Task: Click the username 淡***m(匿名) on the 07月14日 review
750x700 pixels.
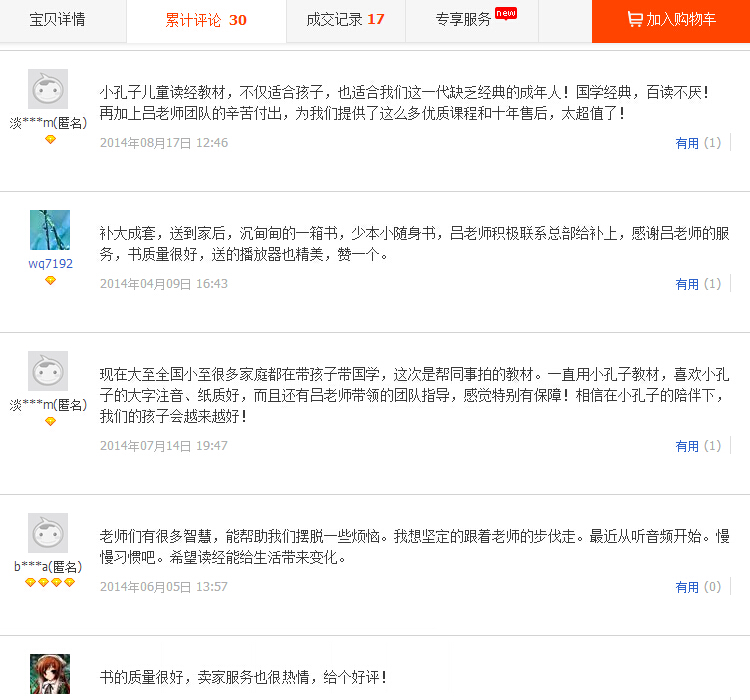Action: click(x=48, y=405)
